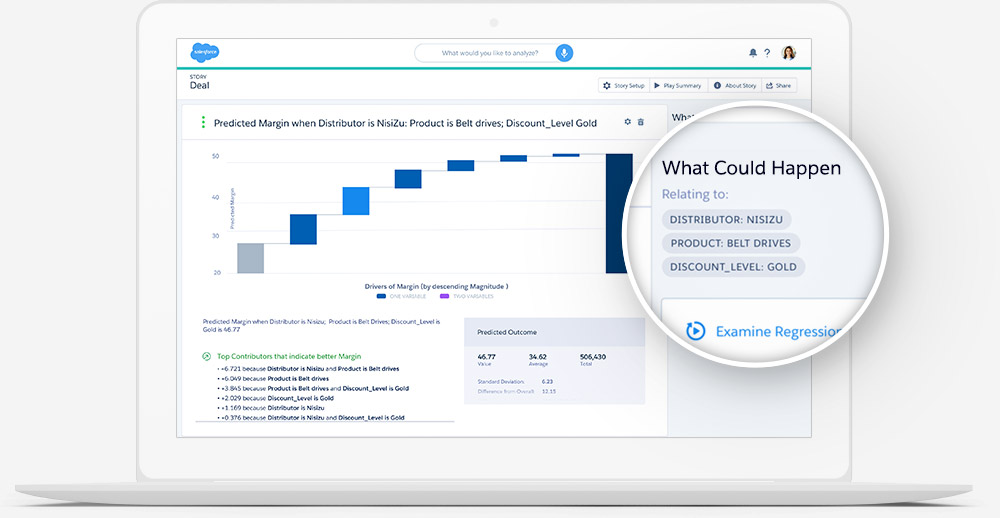Click the Standard Deviation 6.23 row
1000x518 pixels.
point(514,381)
